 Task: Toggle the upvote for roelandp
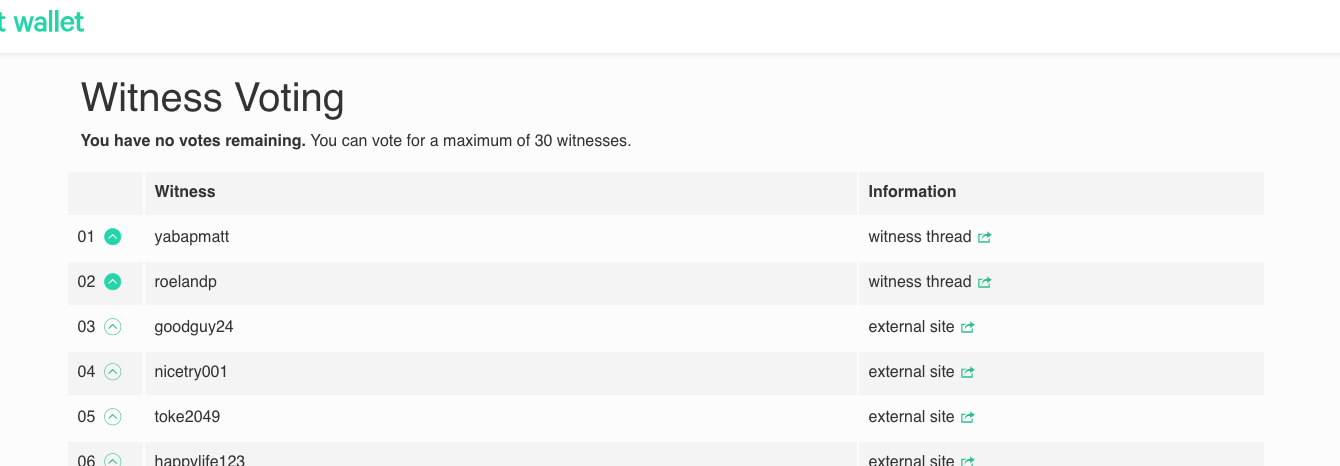[113, 282]
